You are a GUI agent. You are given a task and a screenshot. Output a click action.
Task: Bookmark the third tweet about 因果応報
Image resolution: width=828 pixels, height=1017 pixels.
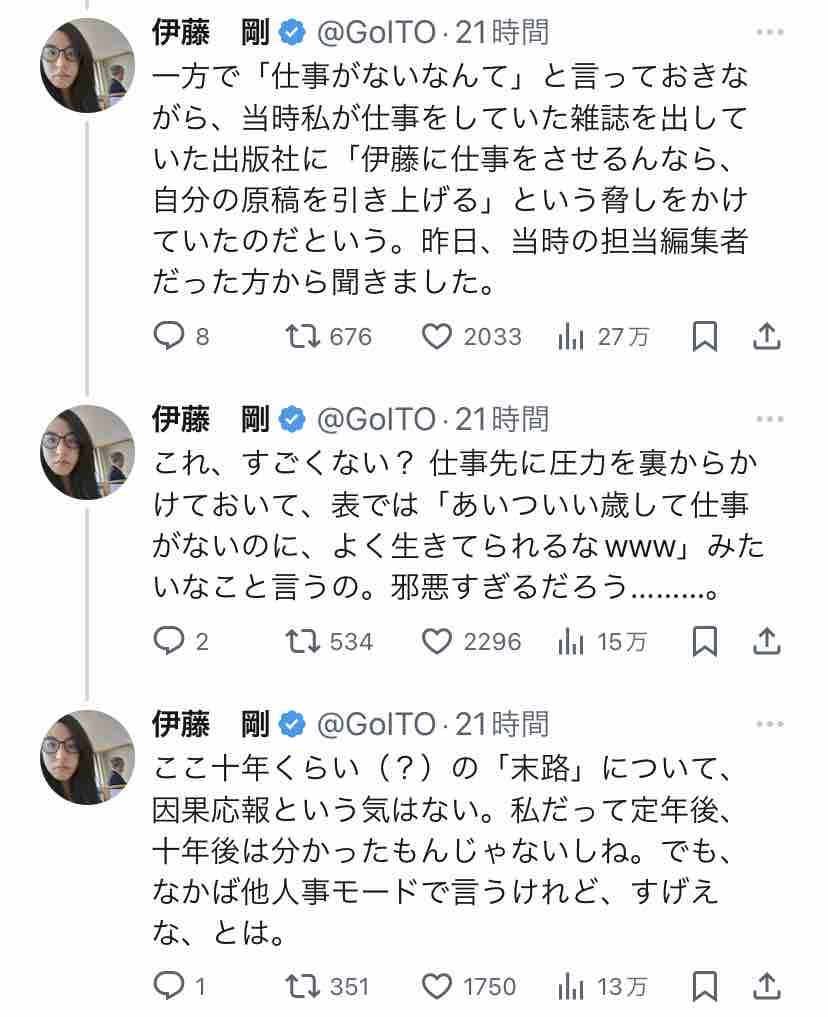click(x=705, y=987)
